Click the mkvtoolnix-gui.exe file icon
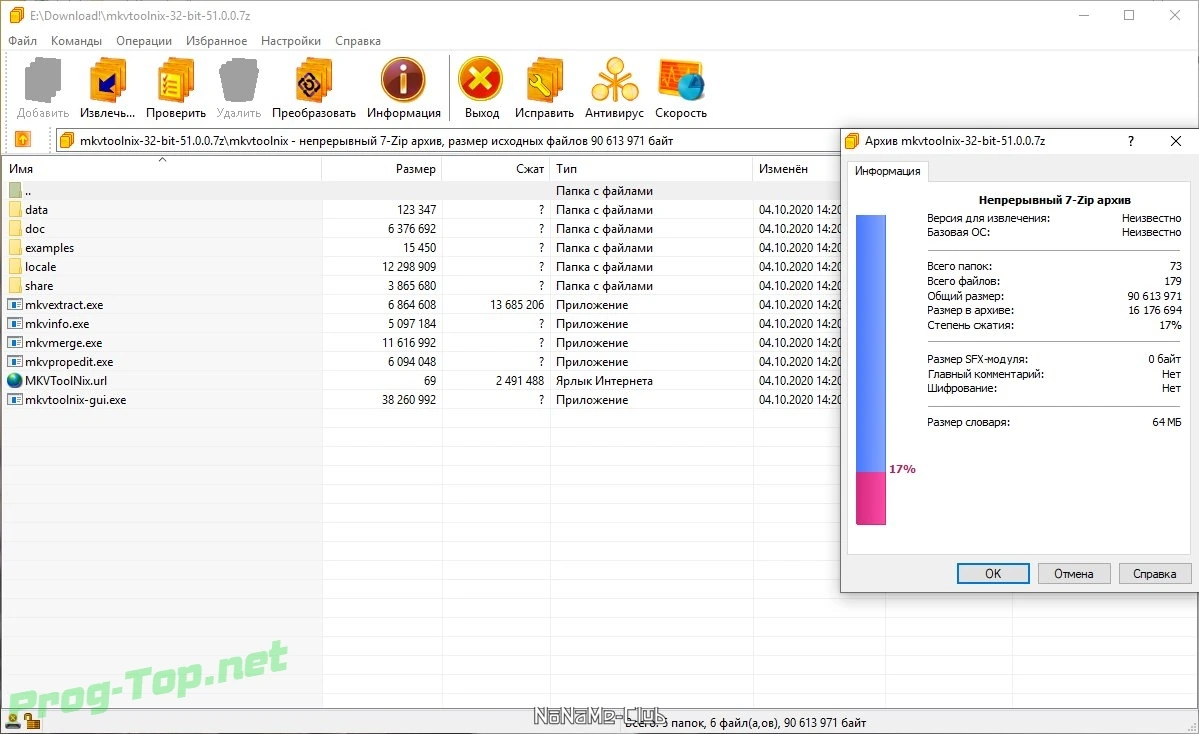Viewport: 1199px width, 734px height. [x=15, y=399]
